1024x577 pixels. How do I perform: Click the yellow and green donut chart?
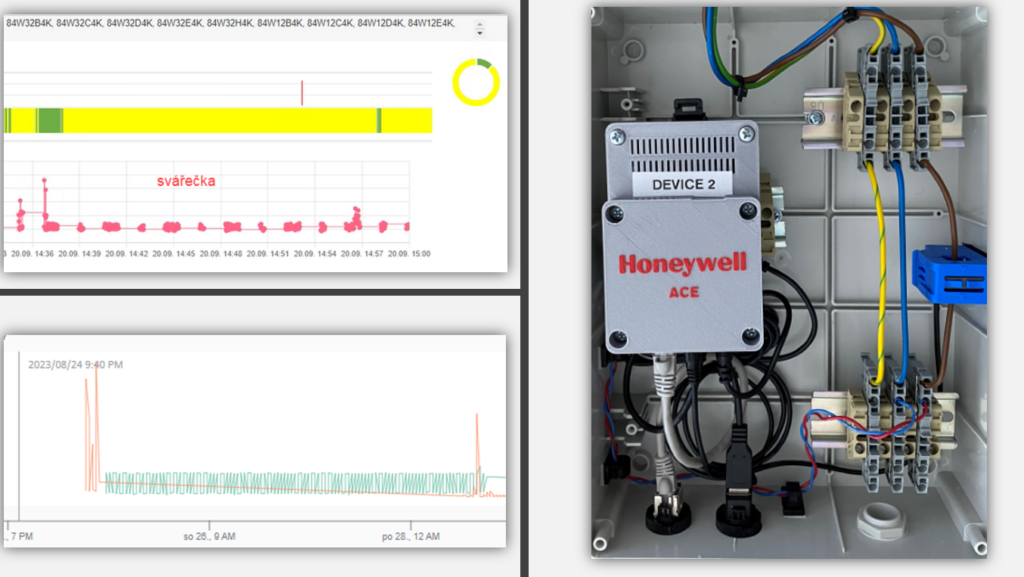475,82
